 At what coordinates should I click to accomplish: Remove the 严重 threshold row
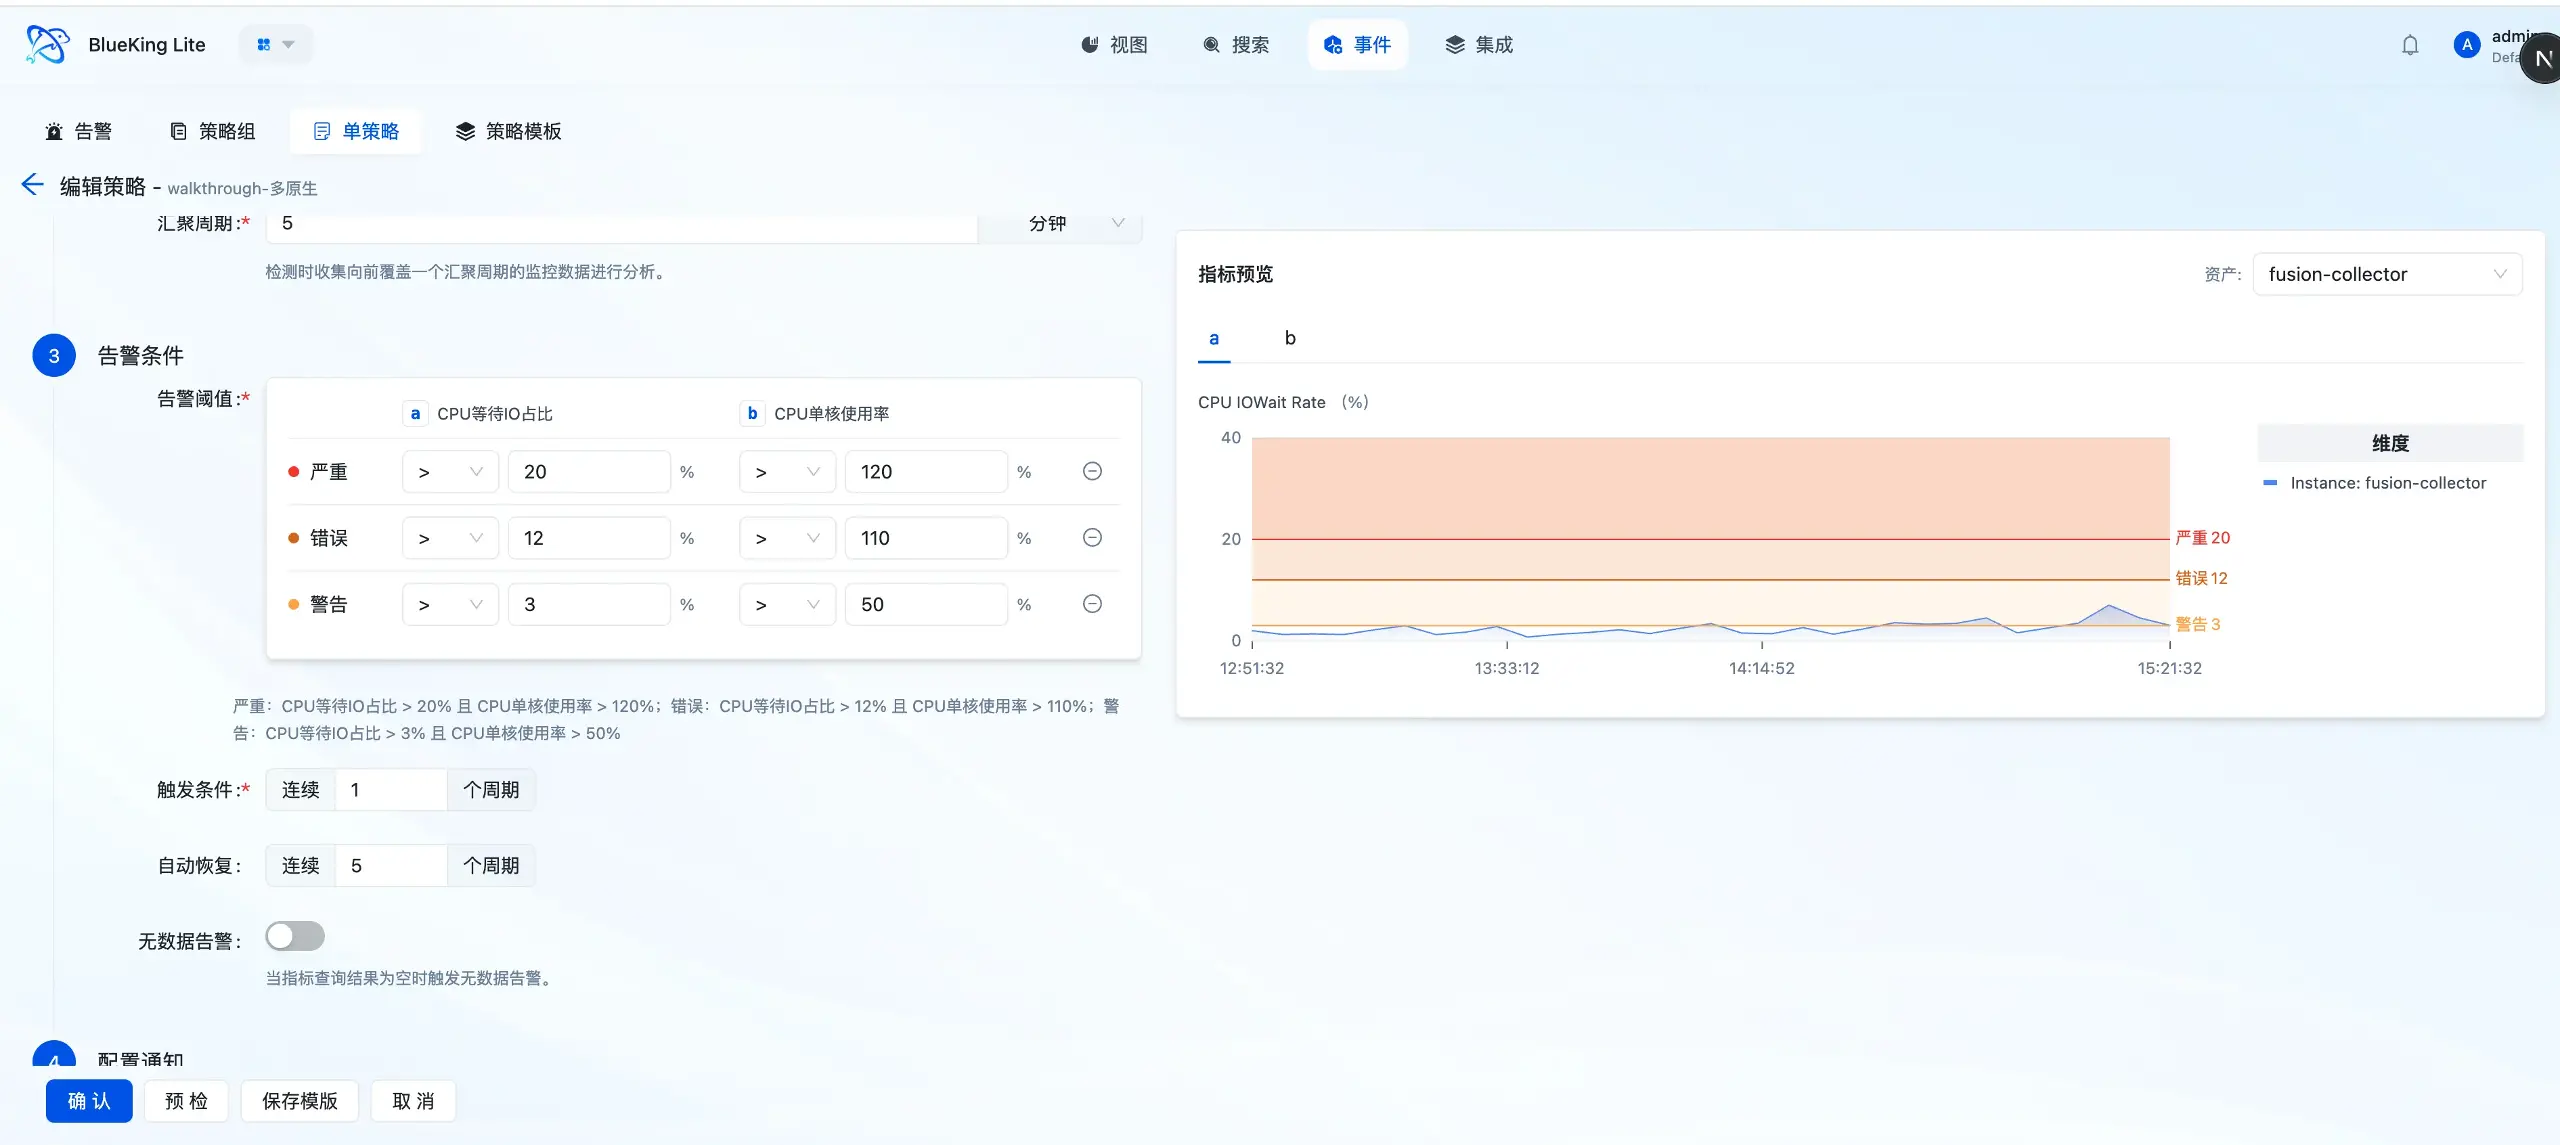(1092, 471)
